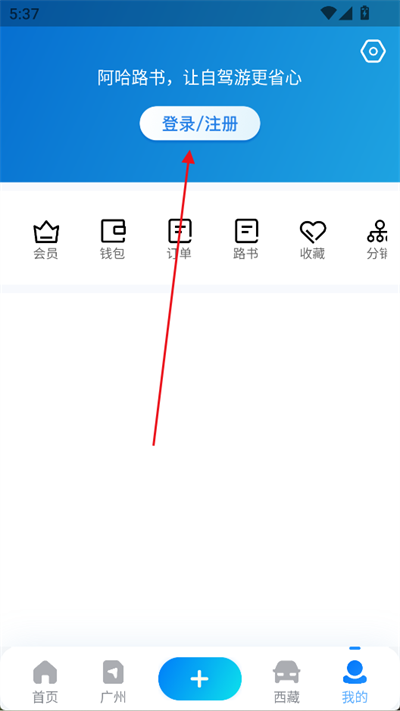Screen dimensions: 400x711
Task: Switch to the 广州 location tab
Action: tap(113, 681)
